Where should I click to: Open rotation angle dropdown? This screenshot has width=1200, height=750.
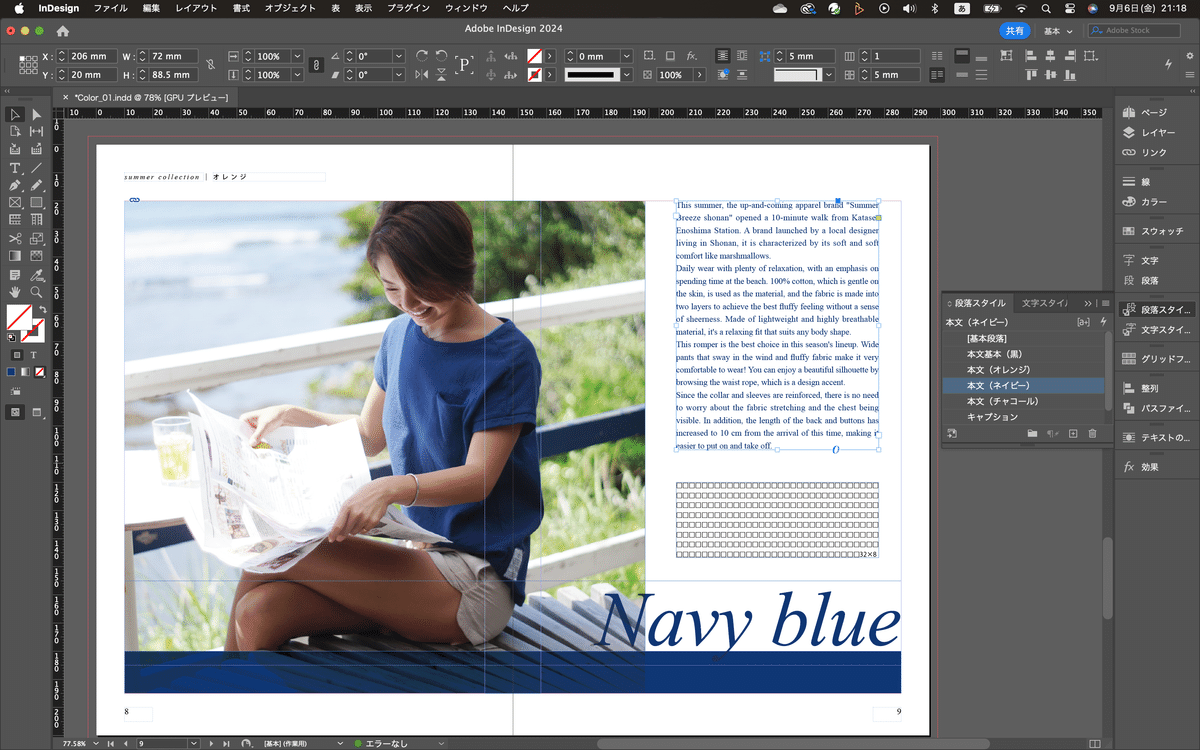399,57
